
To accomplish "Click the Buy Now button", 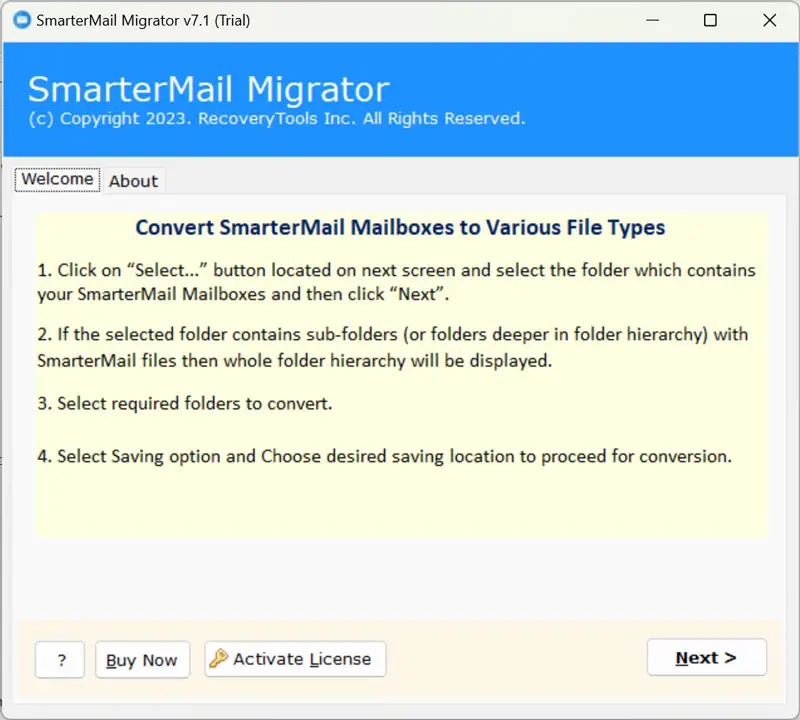I will [142, 659].
